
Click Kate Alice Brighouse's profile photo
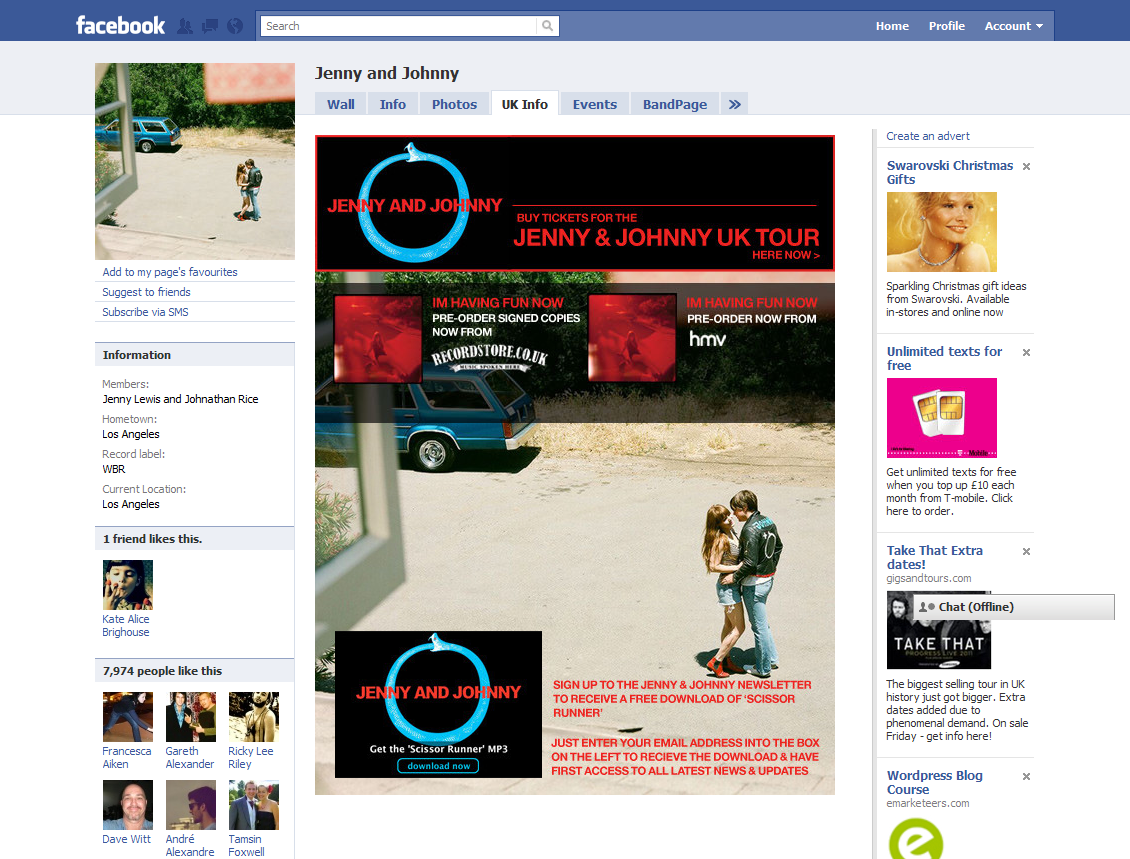click(128, 585)
